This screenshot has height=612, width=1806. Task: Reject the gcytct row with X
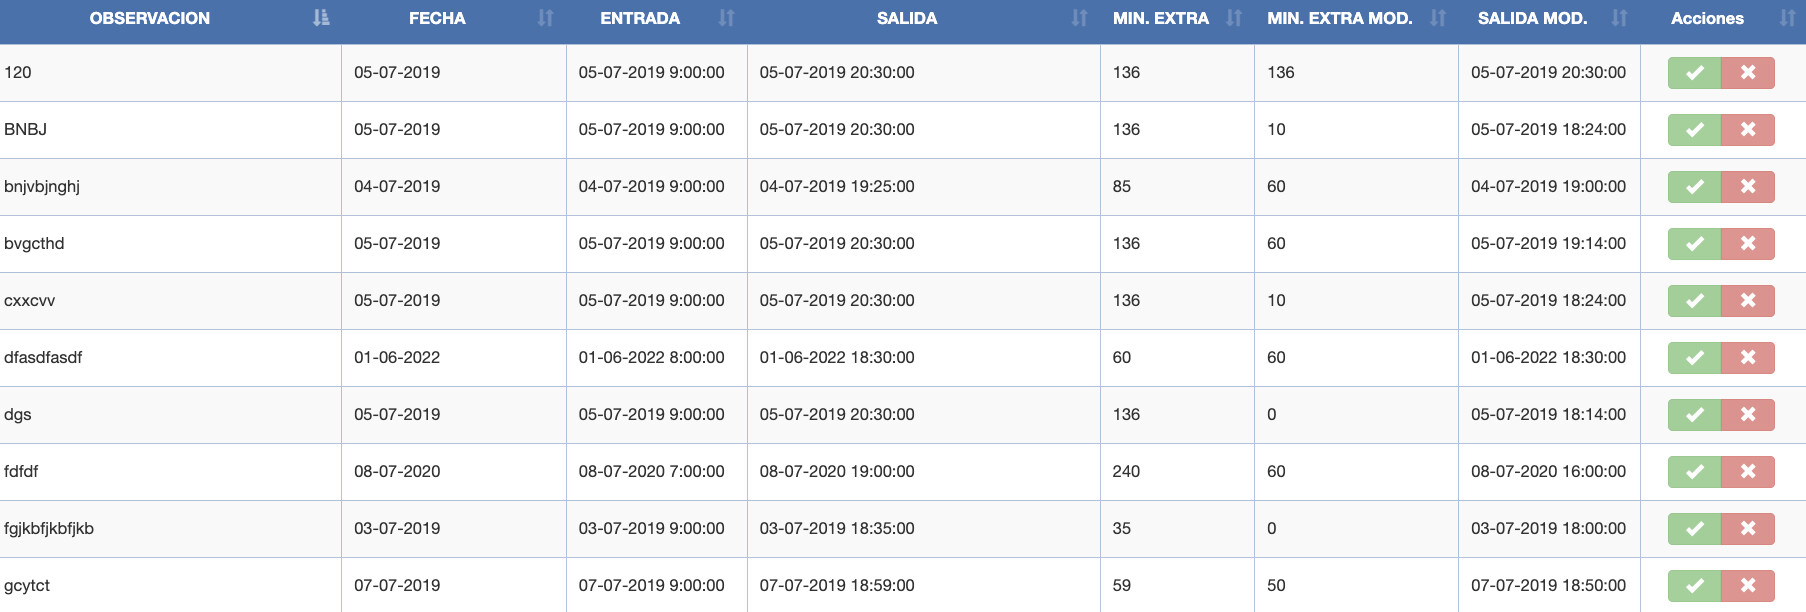pyautogui.click(x=1748, y=586)
